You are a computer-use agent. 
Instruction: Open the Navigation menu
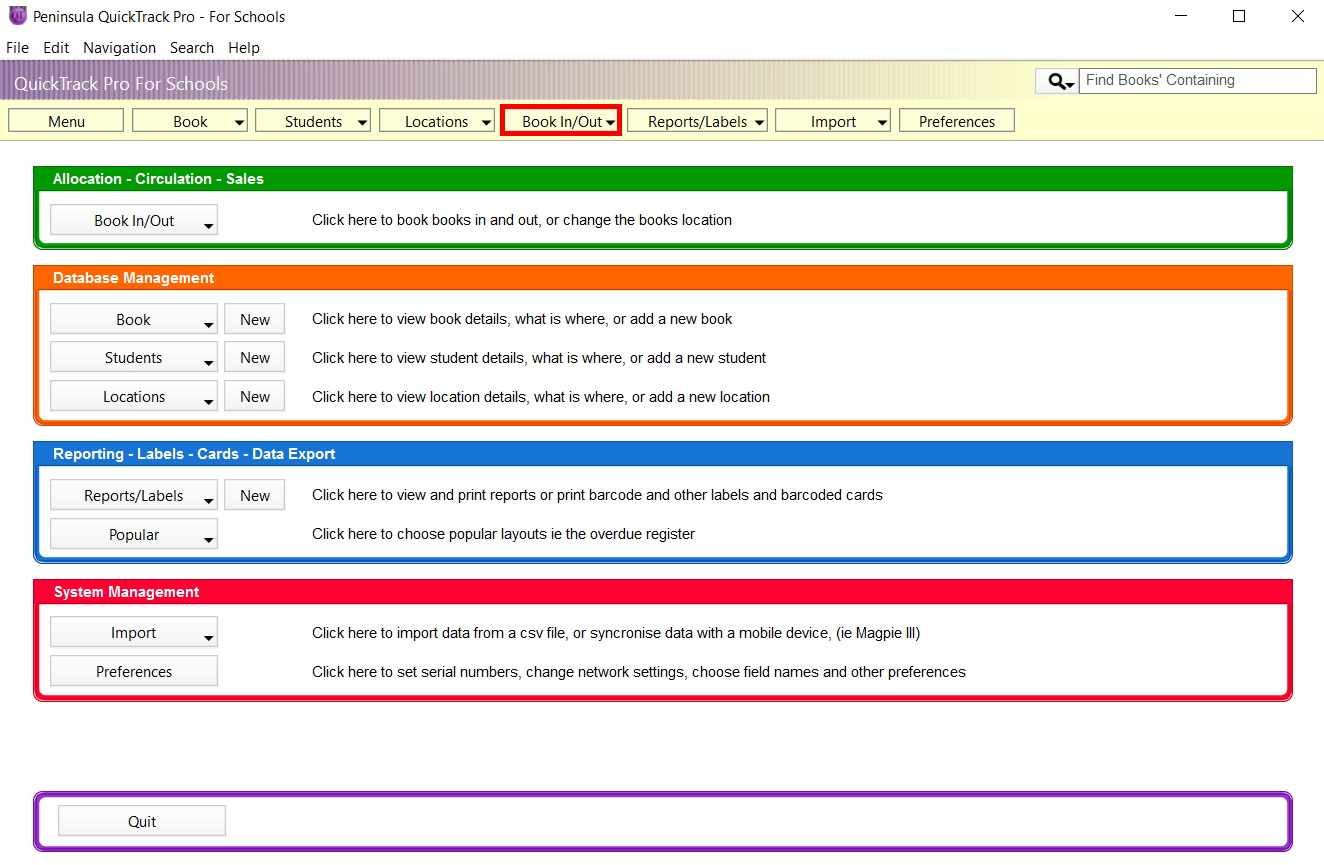[x=119, y=47]
